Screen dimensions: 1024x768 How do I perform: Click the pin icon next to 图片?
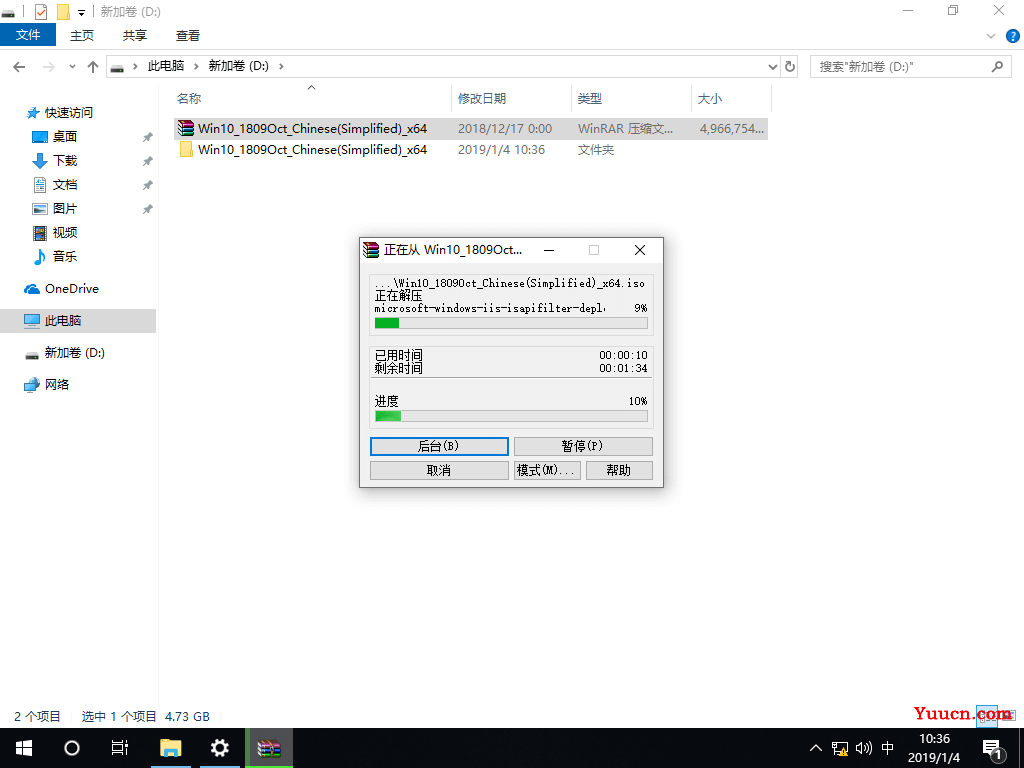click(148, 210)
